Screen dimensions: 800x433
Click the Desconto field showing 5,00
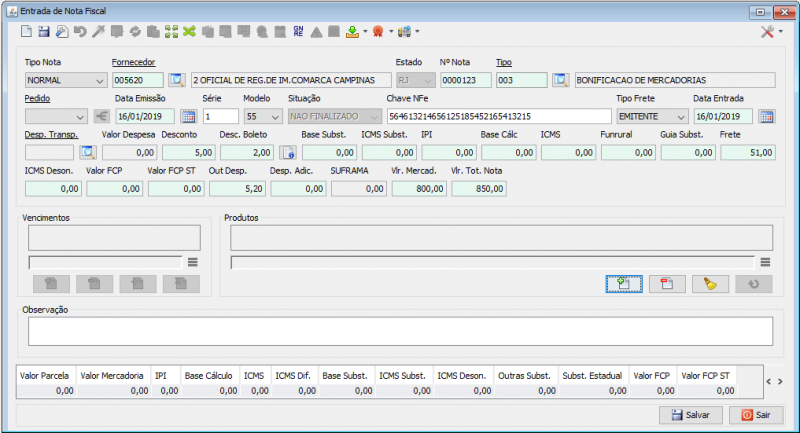(189, 152)
